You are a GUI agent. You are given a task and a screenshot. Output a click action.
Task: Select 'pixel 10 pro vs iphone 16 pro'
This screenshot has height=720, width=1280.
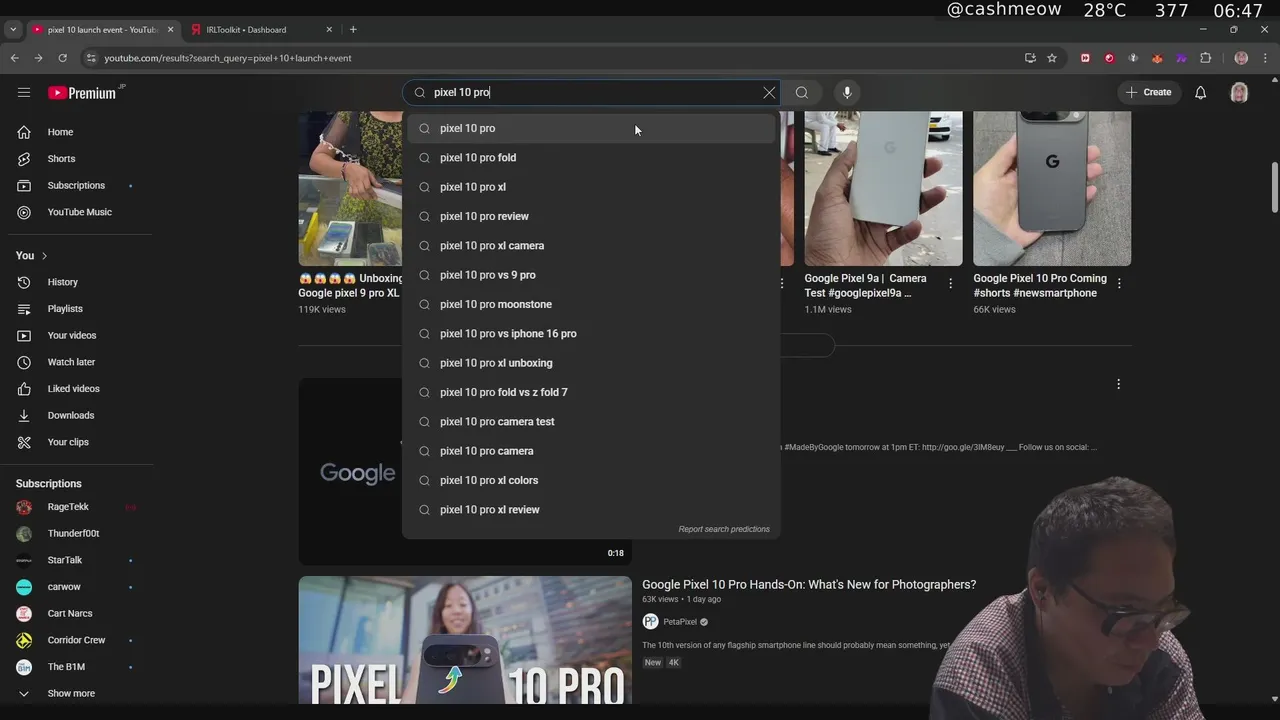point(591,334)
